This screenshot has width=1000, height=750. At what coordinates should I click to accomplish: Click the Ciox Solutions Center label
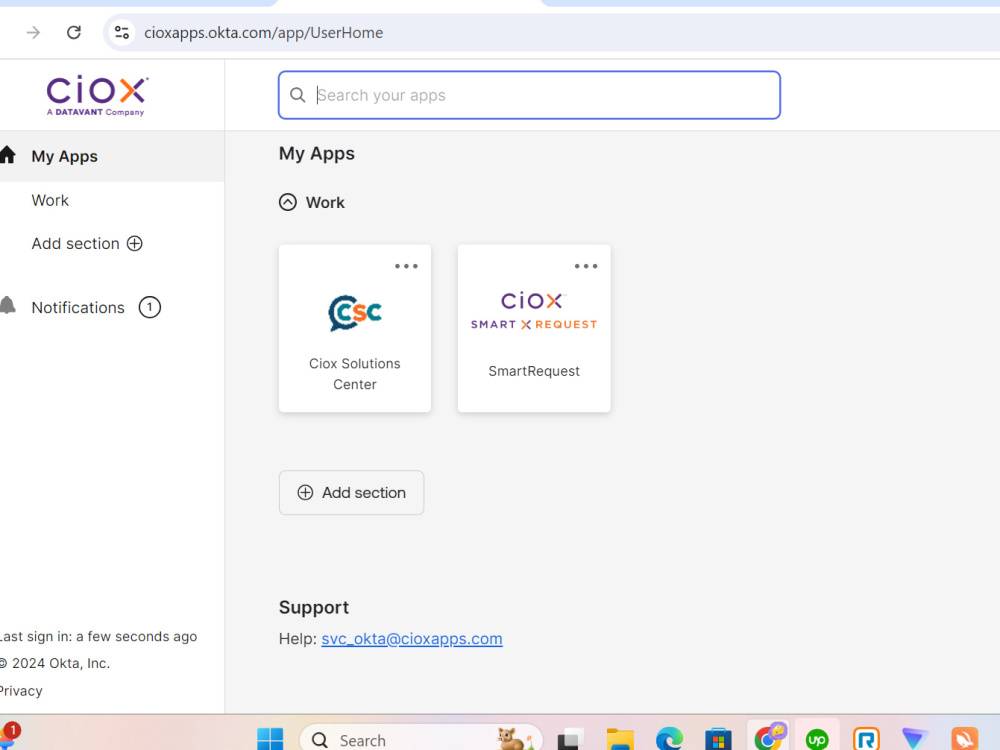(355, 374)
